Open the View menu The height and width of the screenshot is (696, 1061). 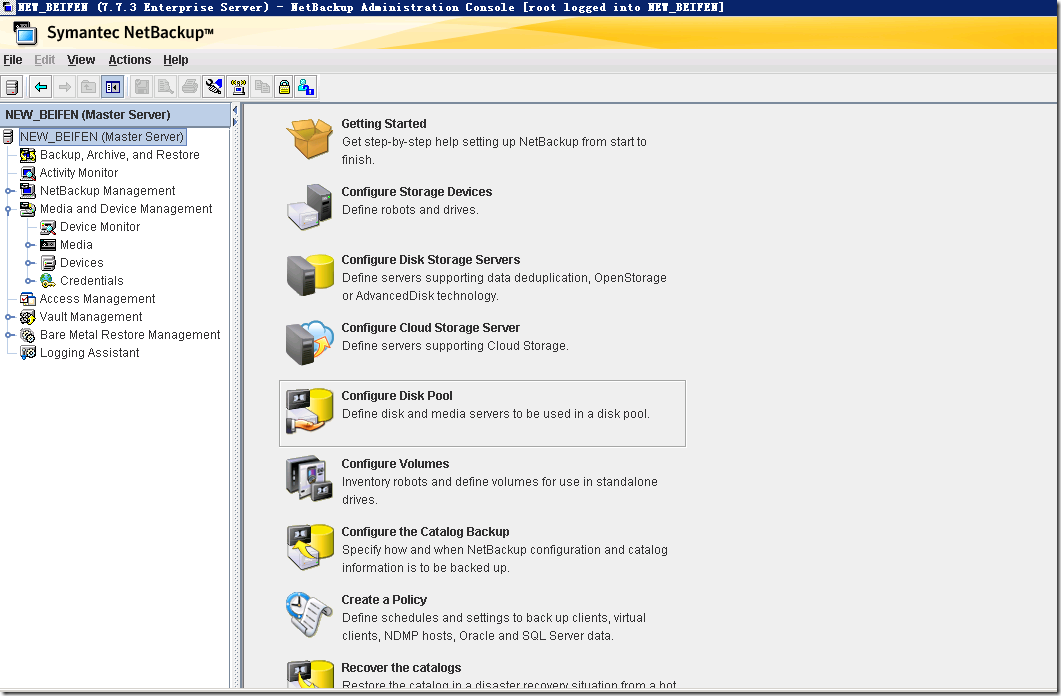pyautogui.click(x=81, y=60)
